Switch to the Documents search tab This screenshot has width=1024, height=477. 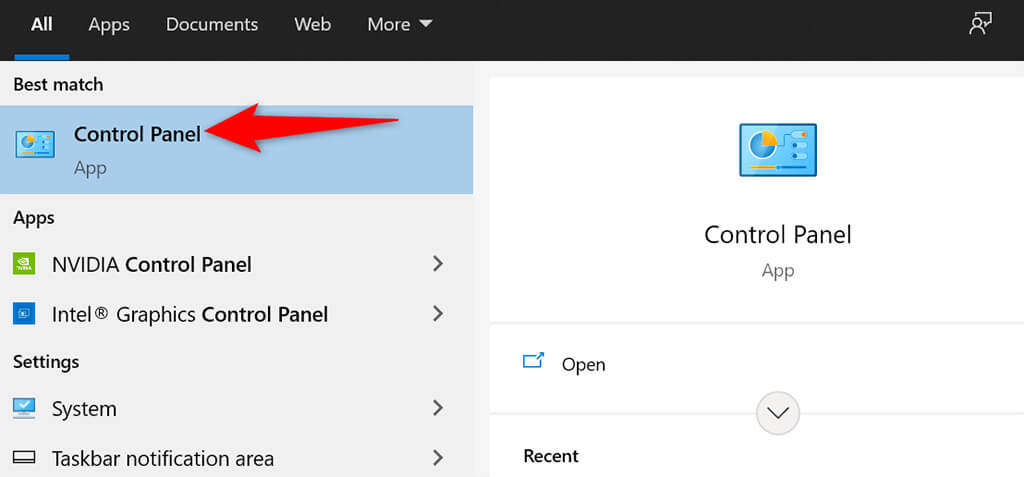tap(211, 24)
